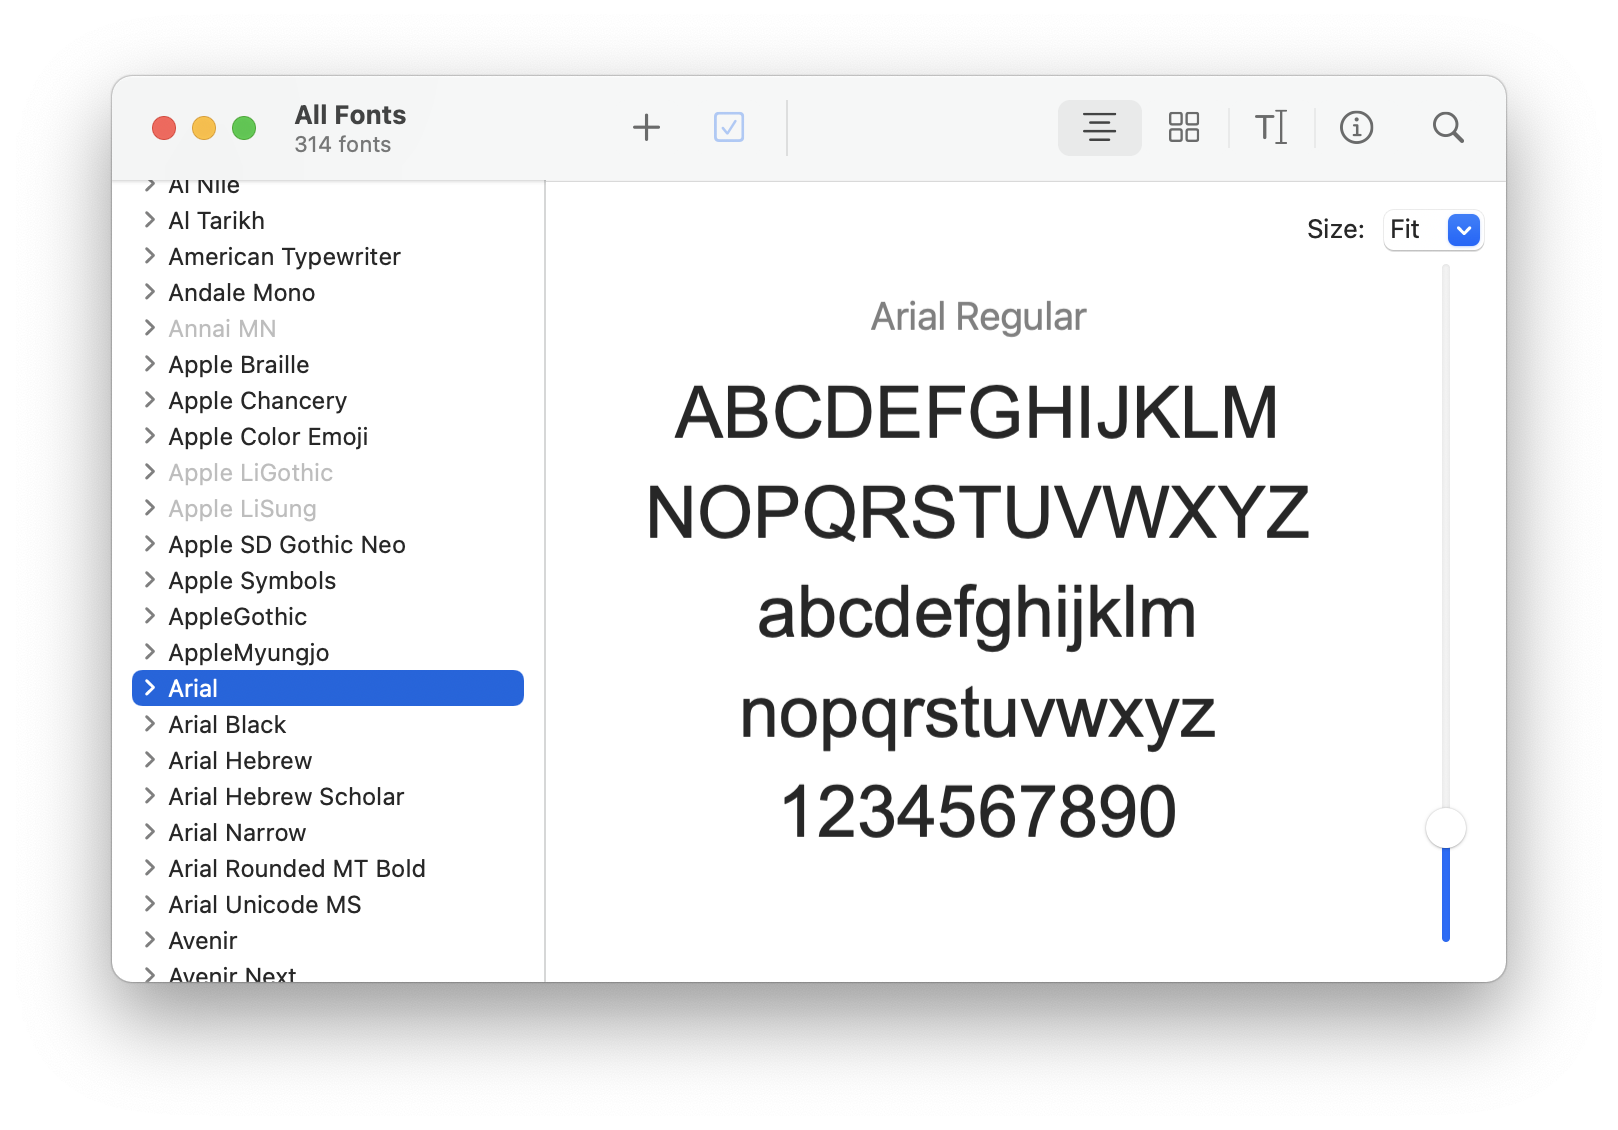
Task: Toggle the enable font checkbox icon
Action: [x=729, y=127]
